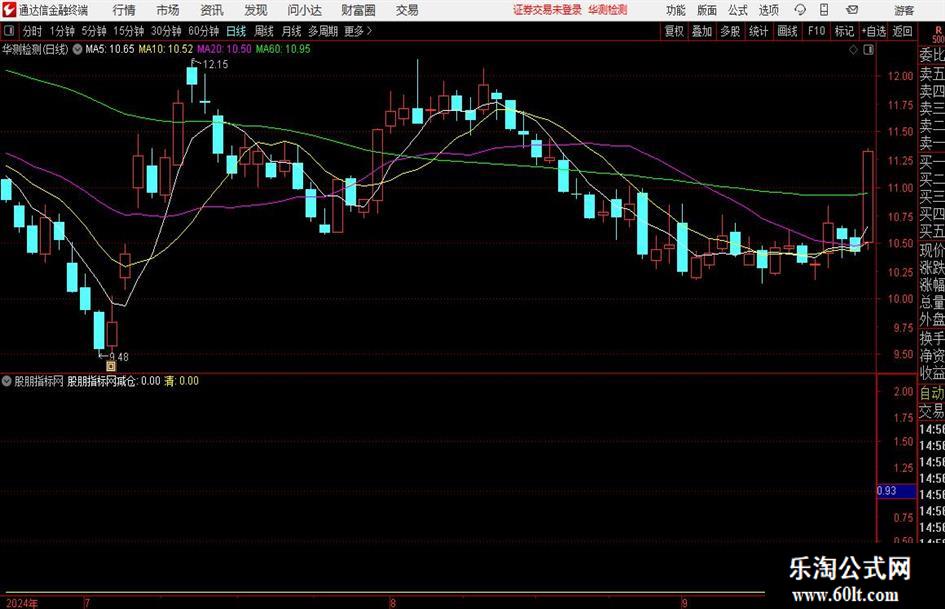Open the 选项 menu
The image size is (945, 609).
click(768, 10)
